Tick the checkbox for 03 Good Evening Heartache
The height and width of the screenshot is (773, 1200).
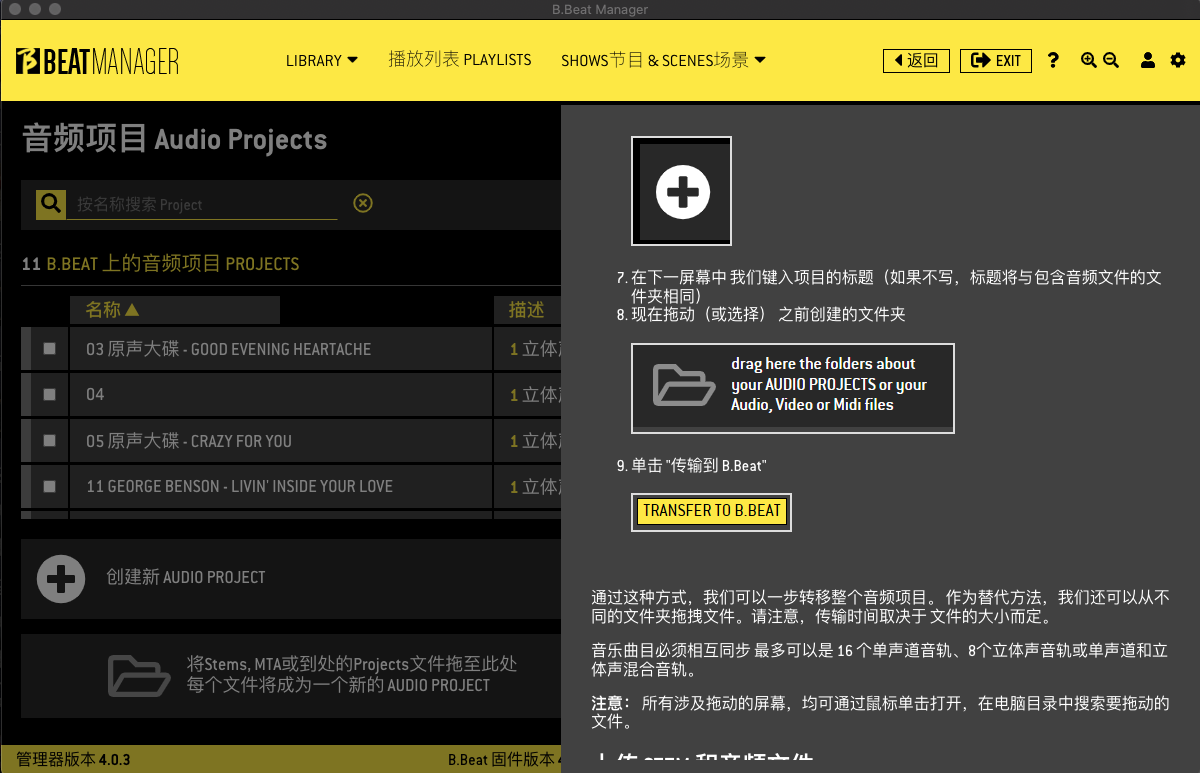[50, 349]
